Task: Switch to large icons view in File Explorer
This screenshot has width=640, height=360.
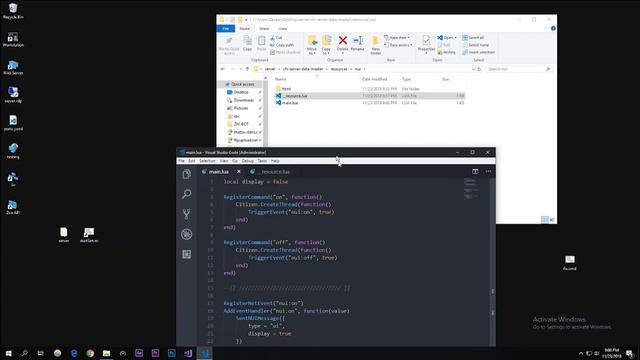Action: [x=552, y=220]
